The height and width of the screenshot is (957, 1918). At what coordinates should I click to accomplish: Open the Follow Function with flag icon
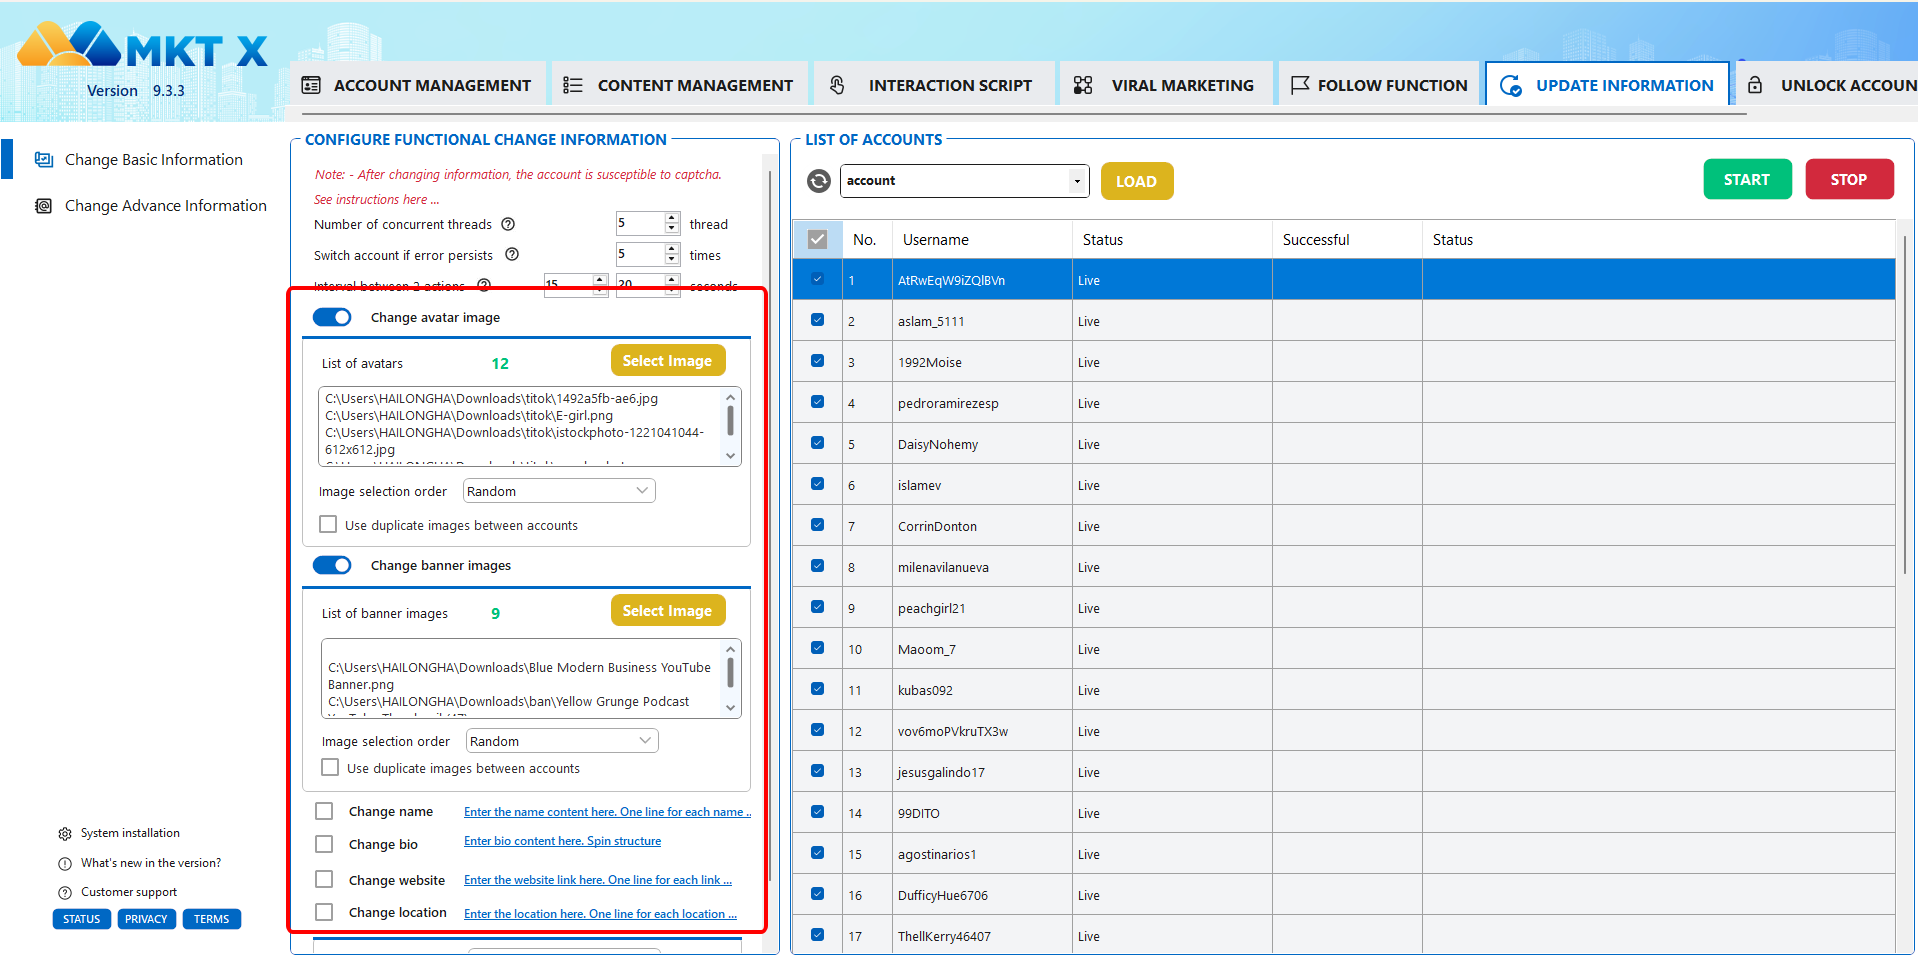click(x=1300, y=85)
